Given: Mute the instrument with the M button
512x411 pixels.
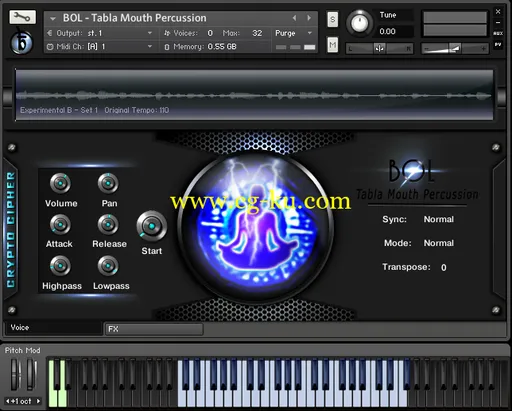Looking at the screenshot, I should point(332,45).
